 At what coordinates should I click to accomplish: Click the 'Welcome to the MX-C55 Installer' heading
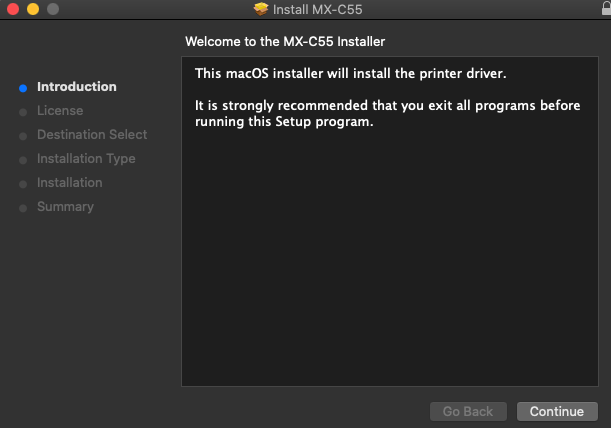click(285, 42)
